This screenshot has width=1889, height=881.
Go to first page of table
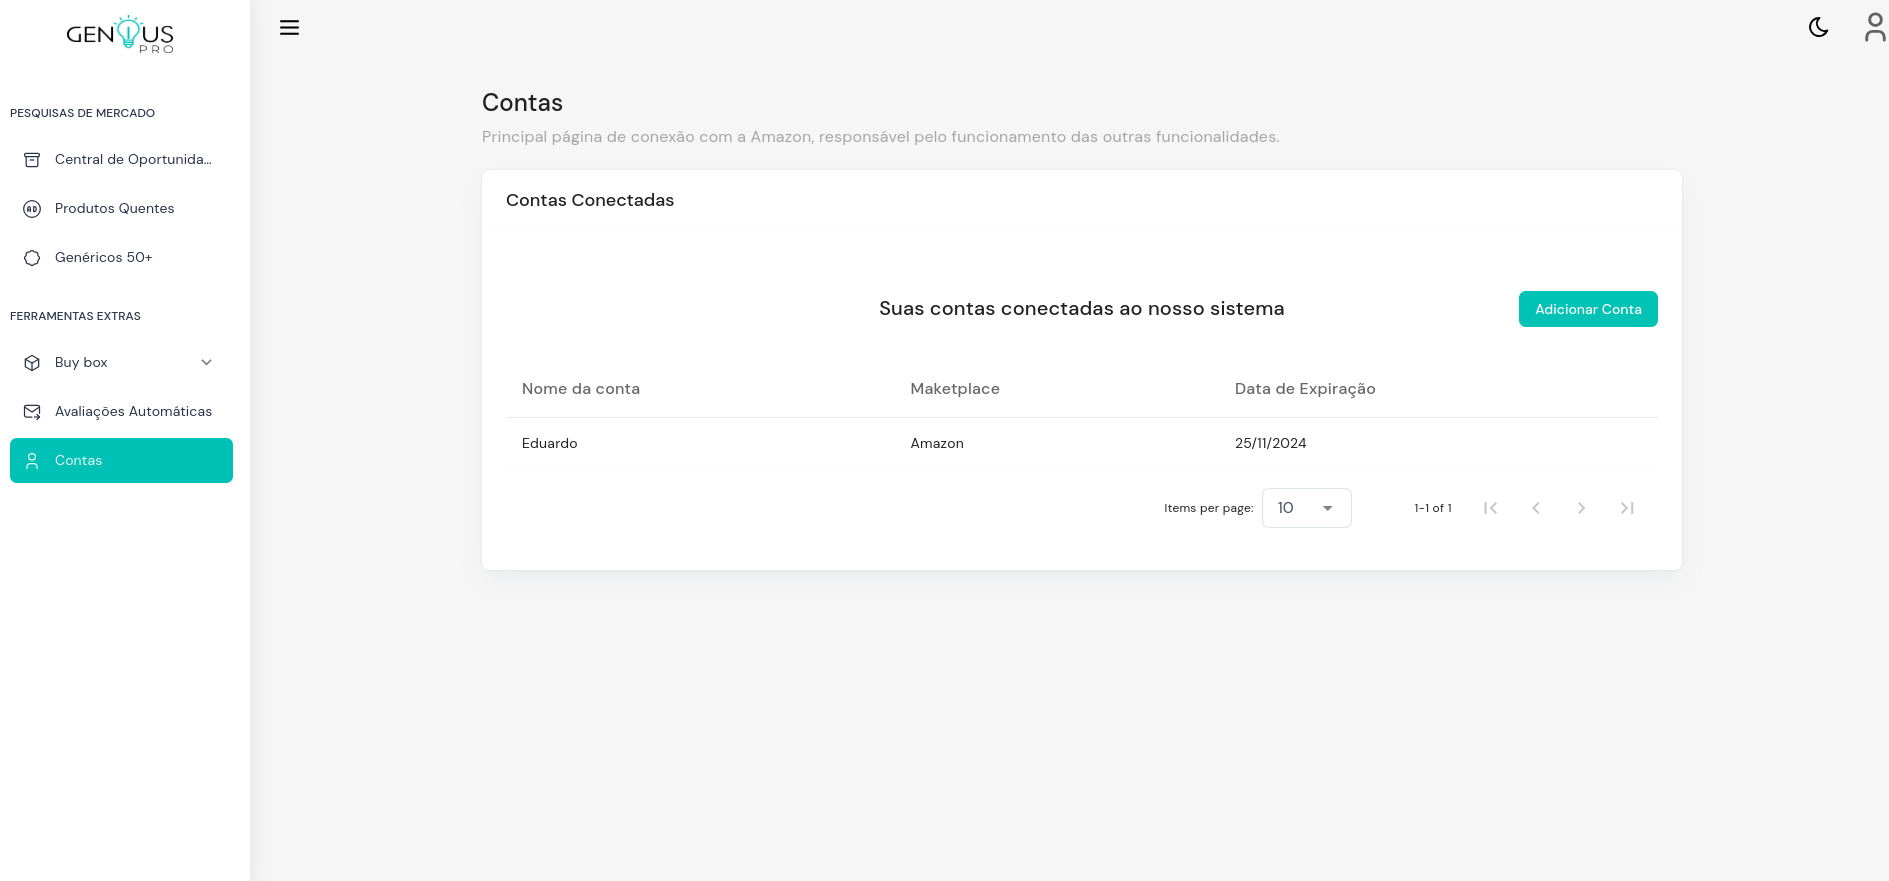[x=1490, y=508]
